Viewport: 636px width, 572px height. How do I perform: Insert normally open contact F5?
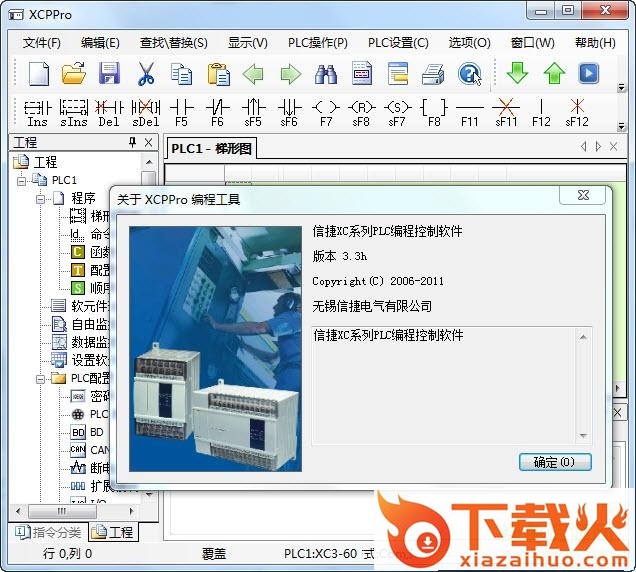click(x=181, y=113)
